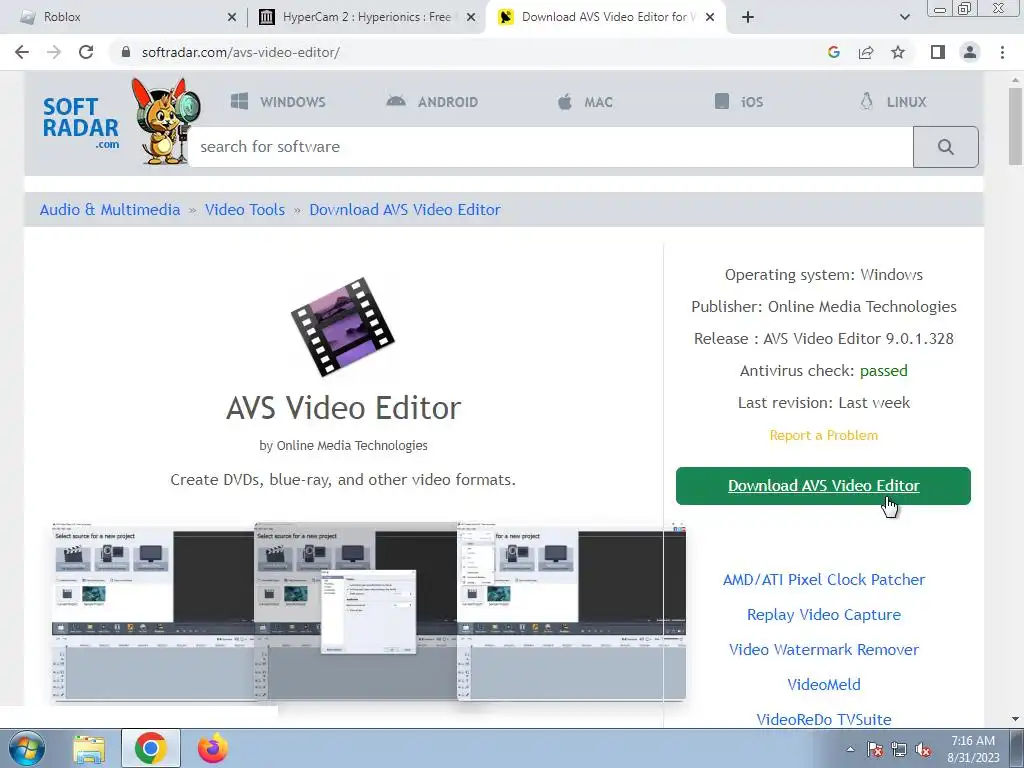Click the network tray icon

(899, 750)
